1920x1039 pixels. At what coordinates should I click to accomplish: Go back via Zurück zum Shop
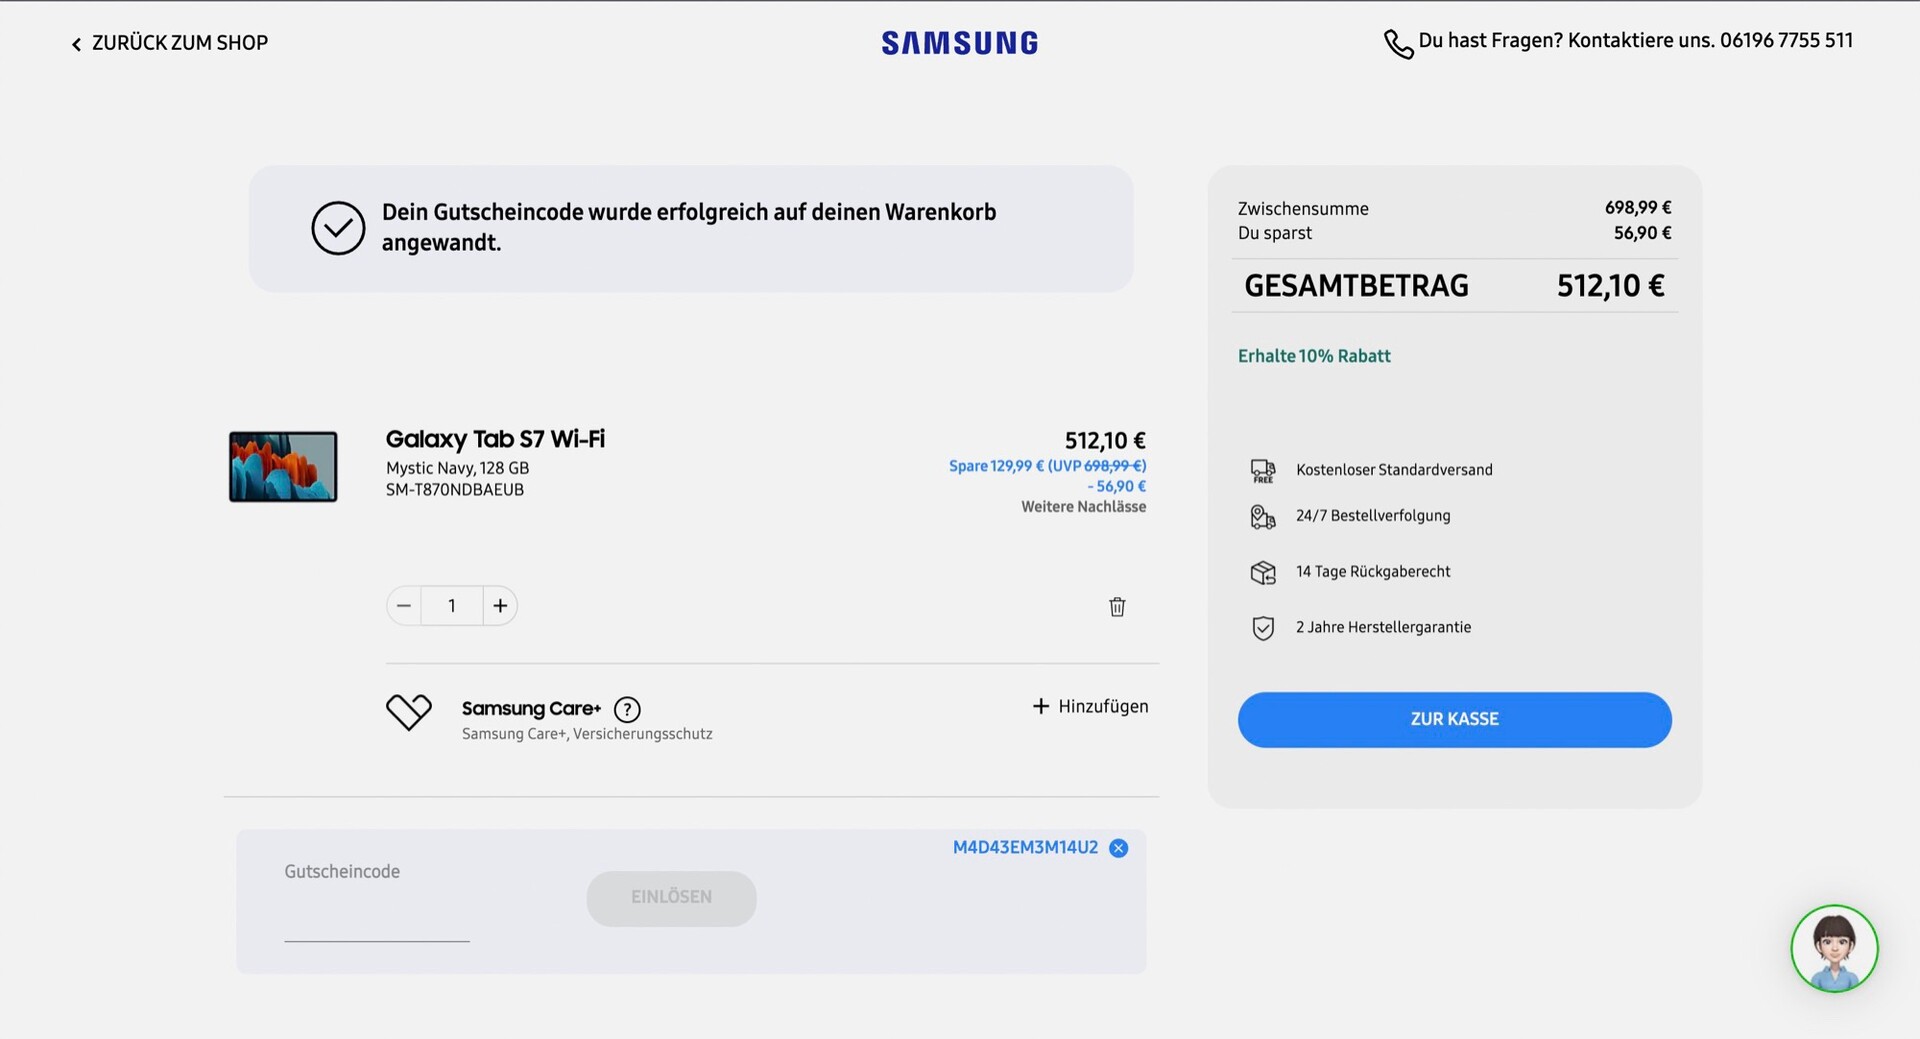pos(170,43)
